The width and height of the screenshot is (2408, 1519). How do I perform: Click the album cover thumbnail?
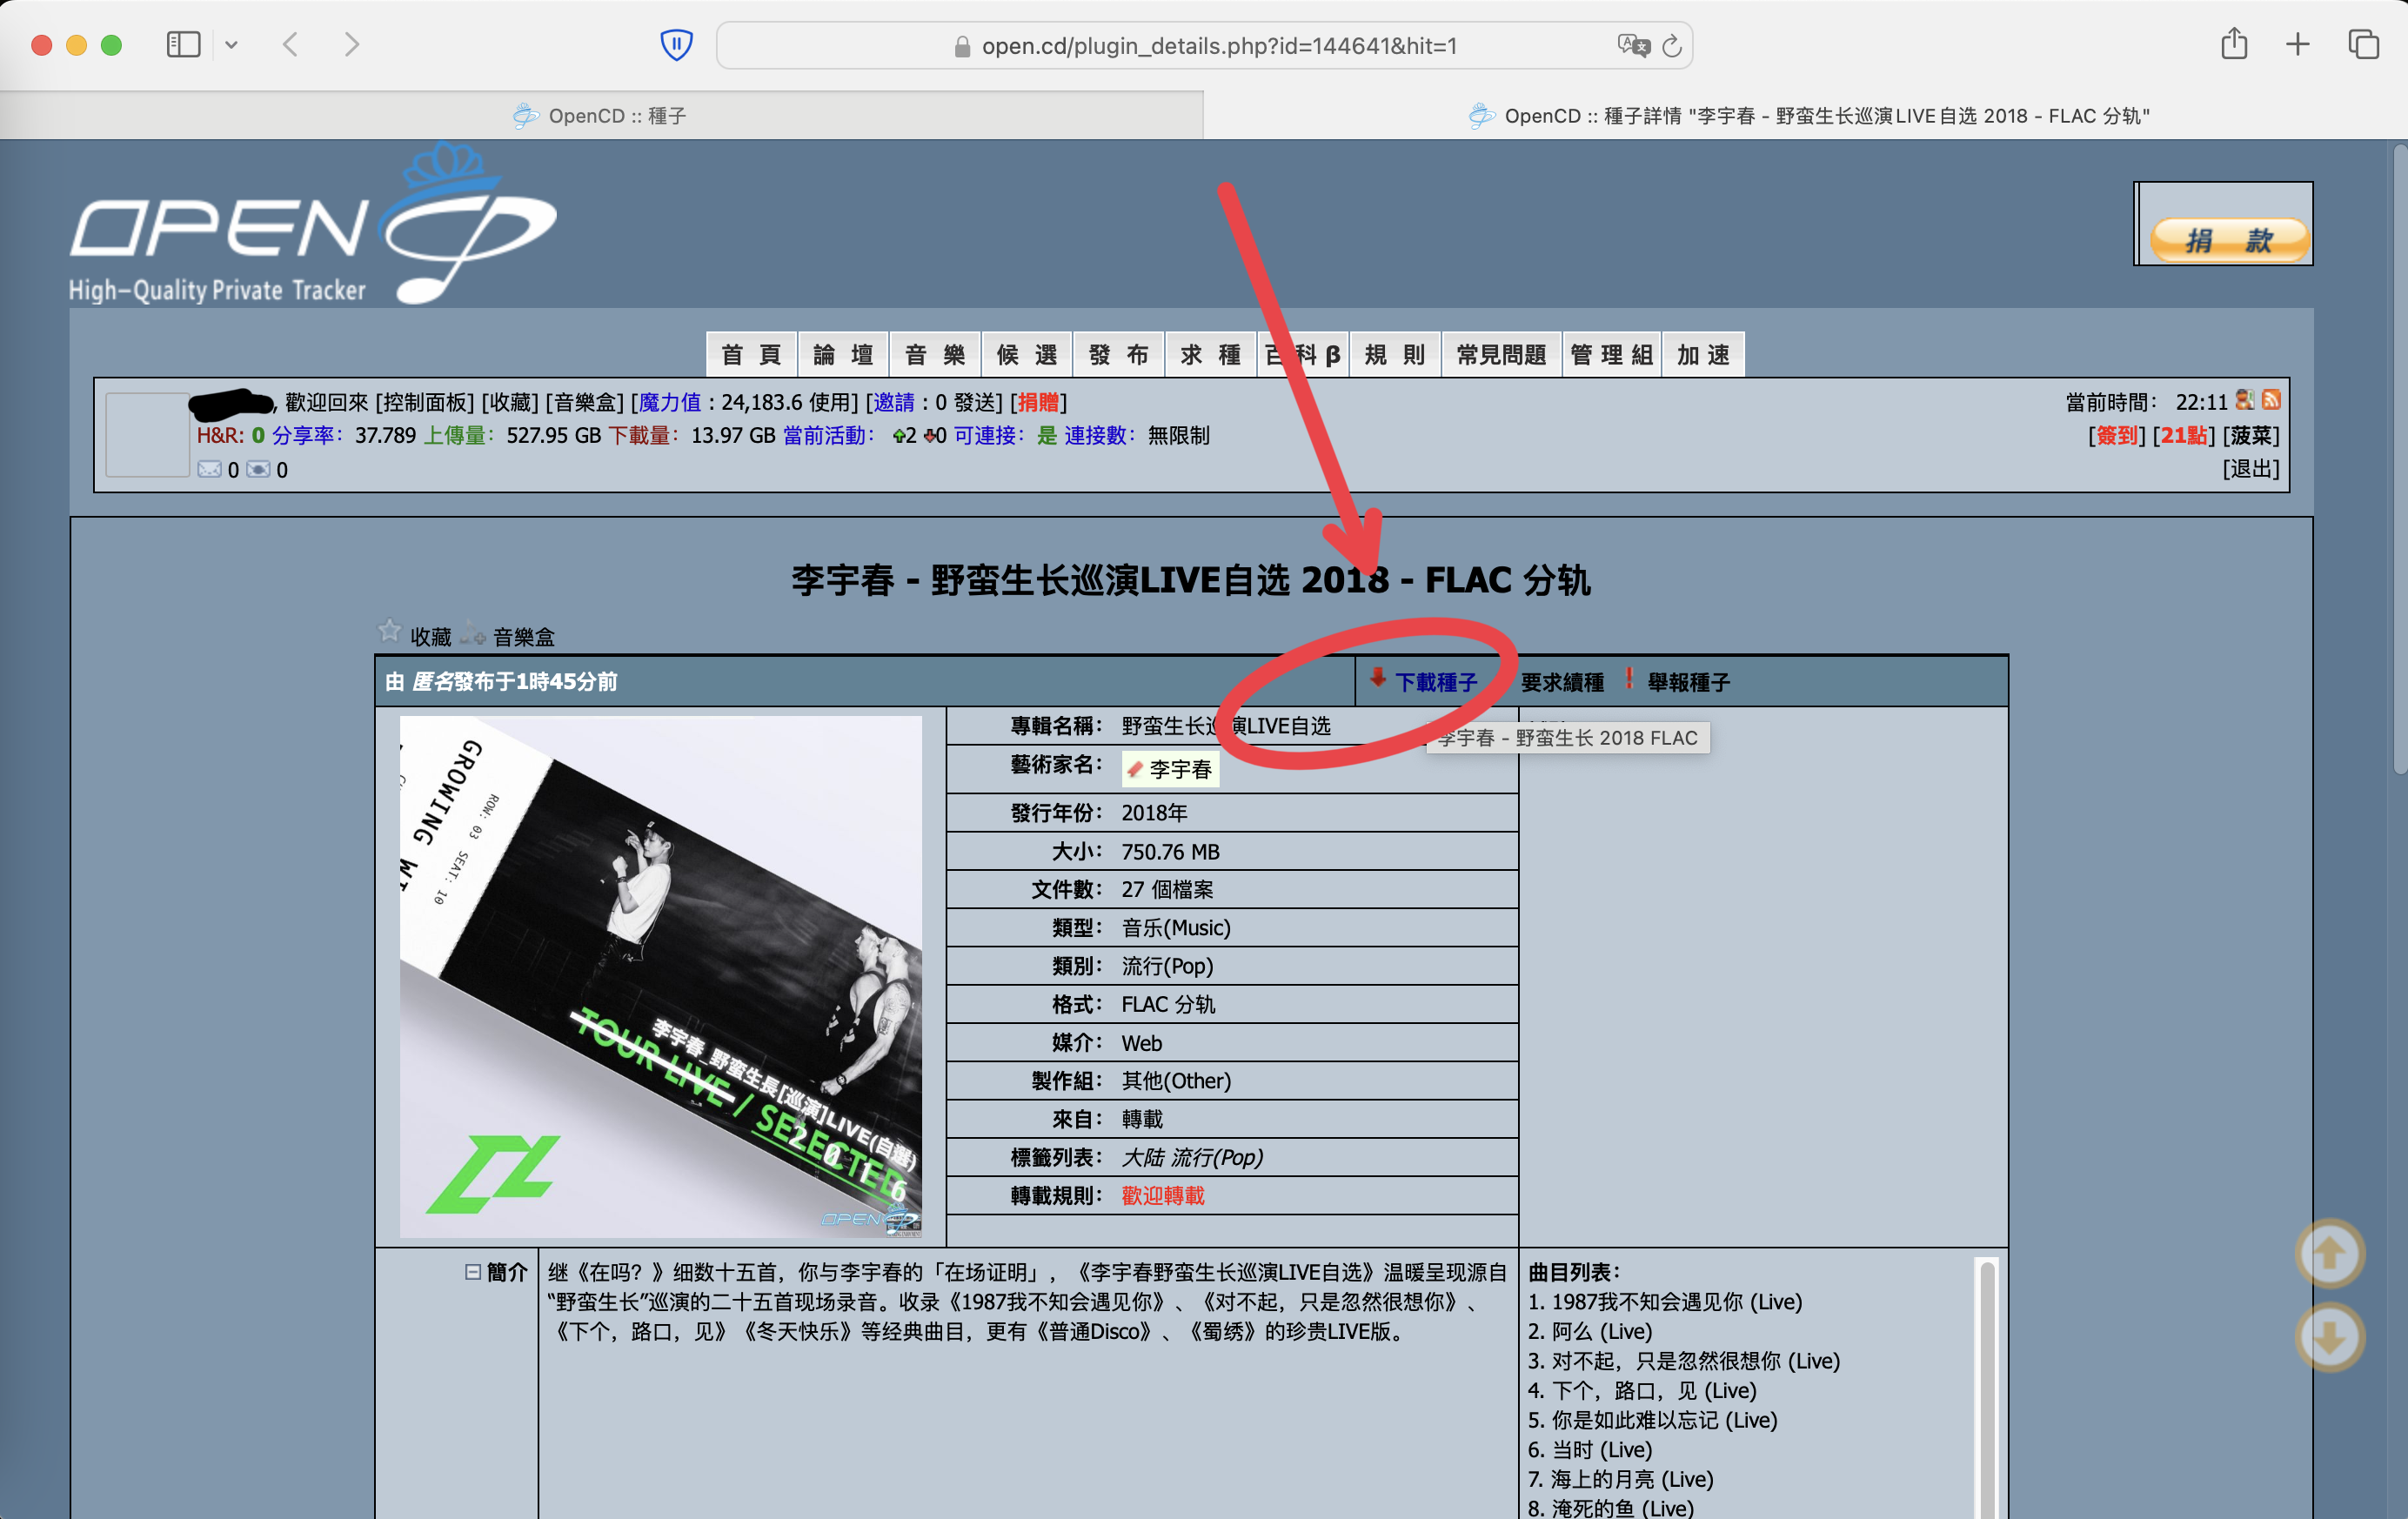(x=660, y=976)
